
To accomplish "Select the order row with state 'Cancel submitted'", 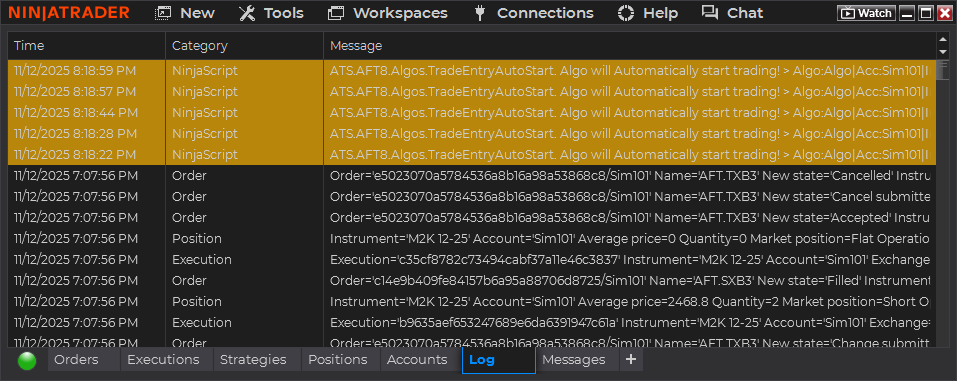I will tap(471, 197).
